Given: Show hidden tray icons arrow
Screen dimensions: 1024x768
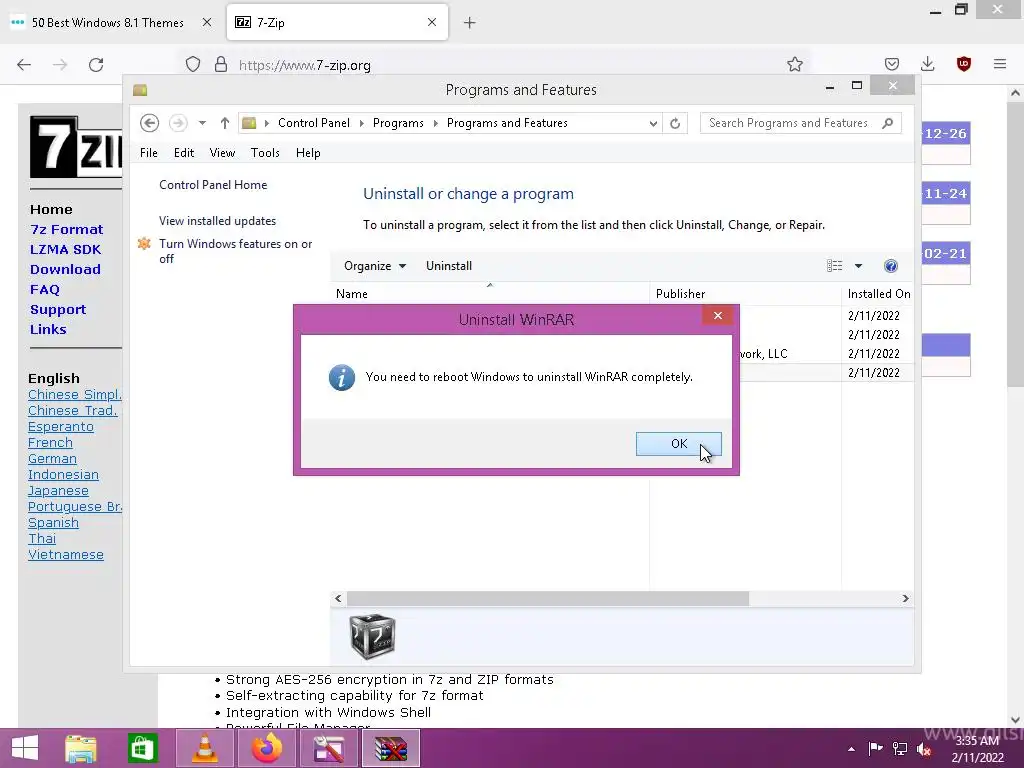Looking at the screenshot, I should coord(851,749).
